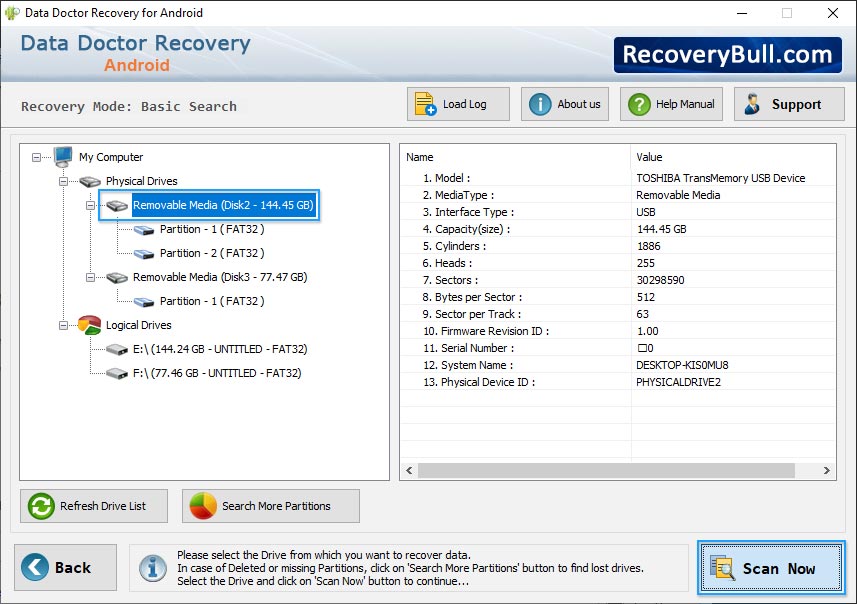Image resolution: width=857 pixels, height=604 pixels.
Task: Click the Support person icon
Action: (752, 104)
